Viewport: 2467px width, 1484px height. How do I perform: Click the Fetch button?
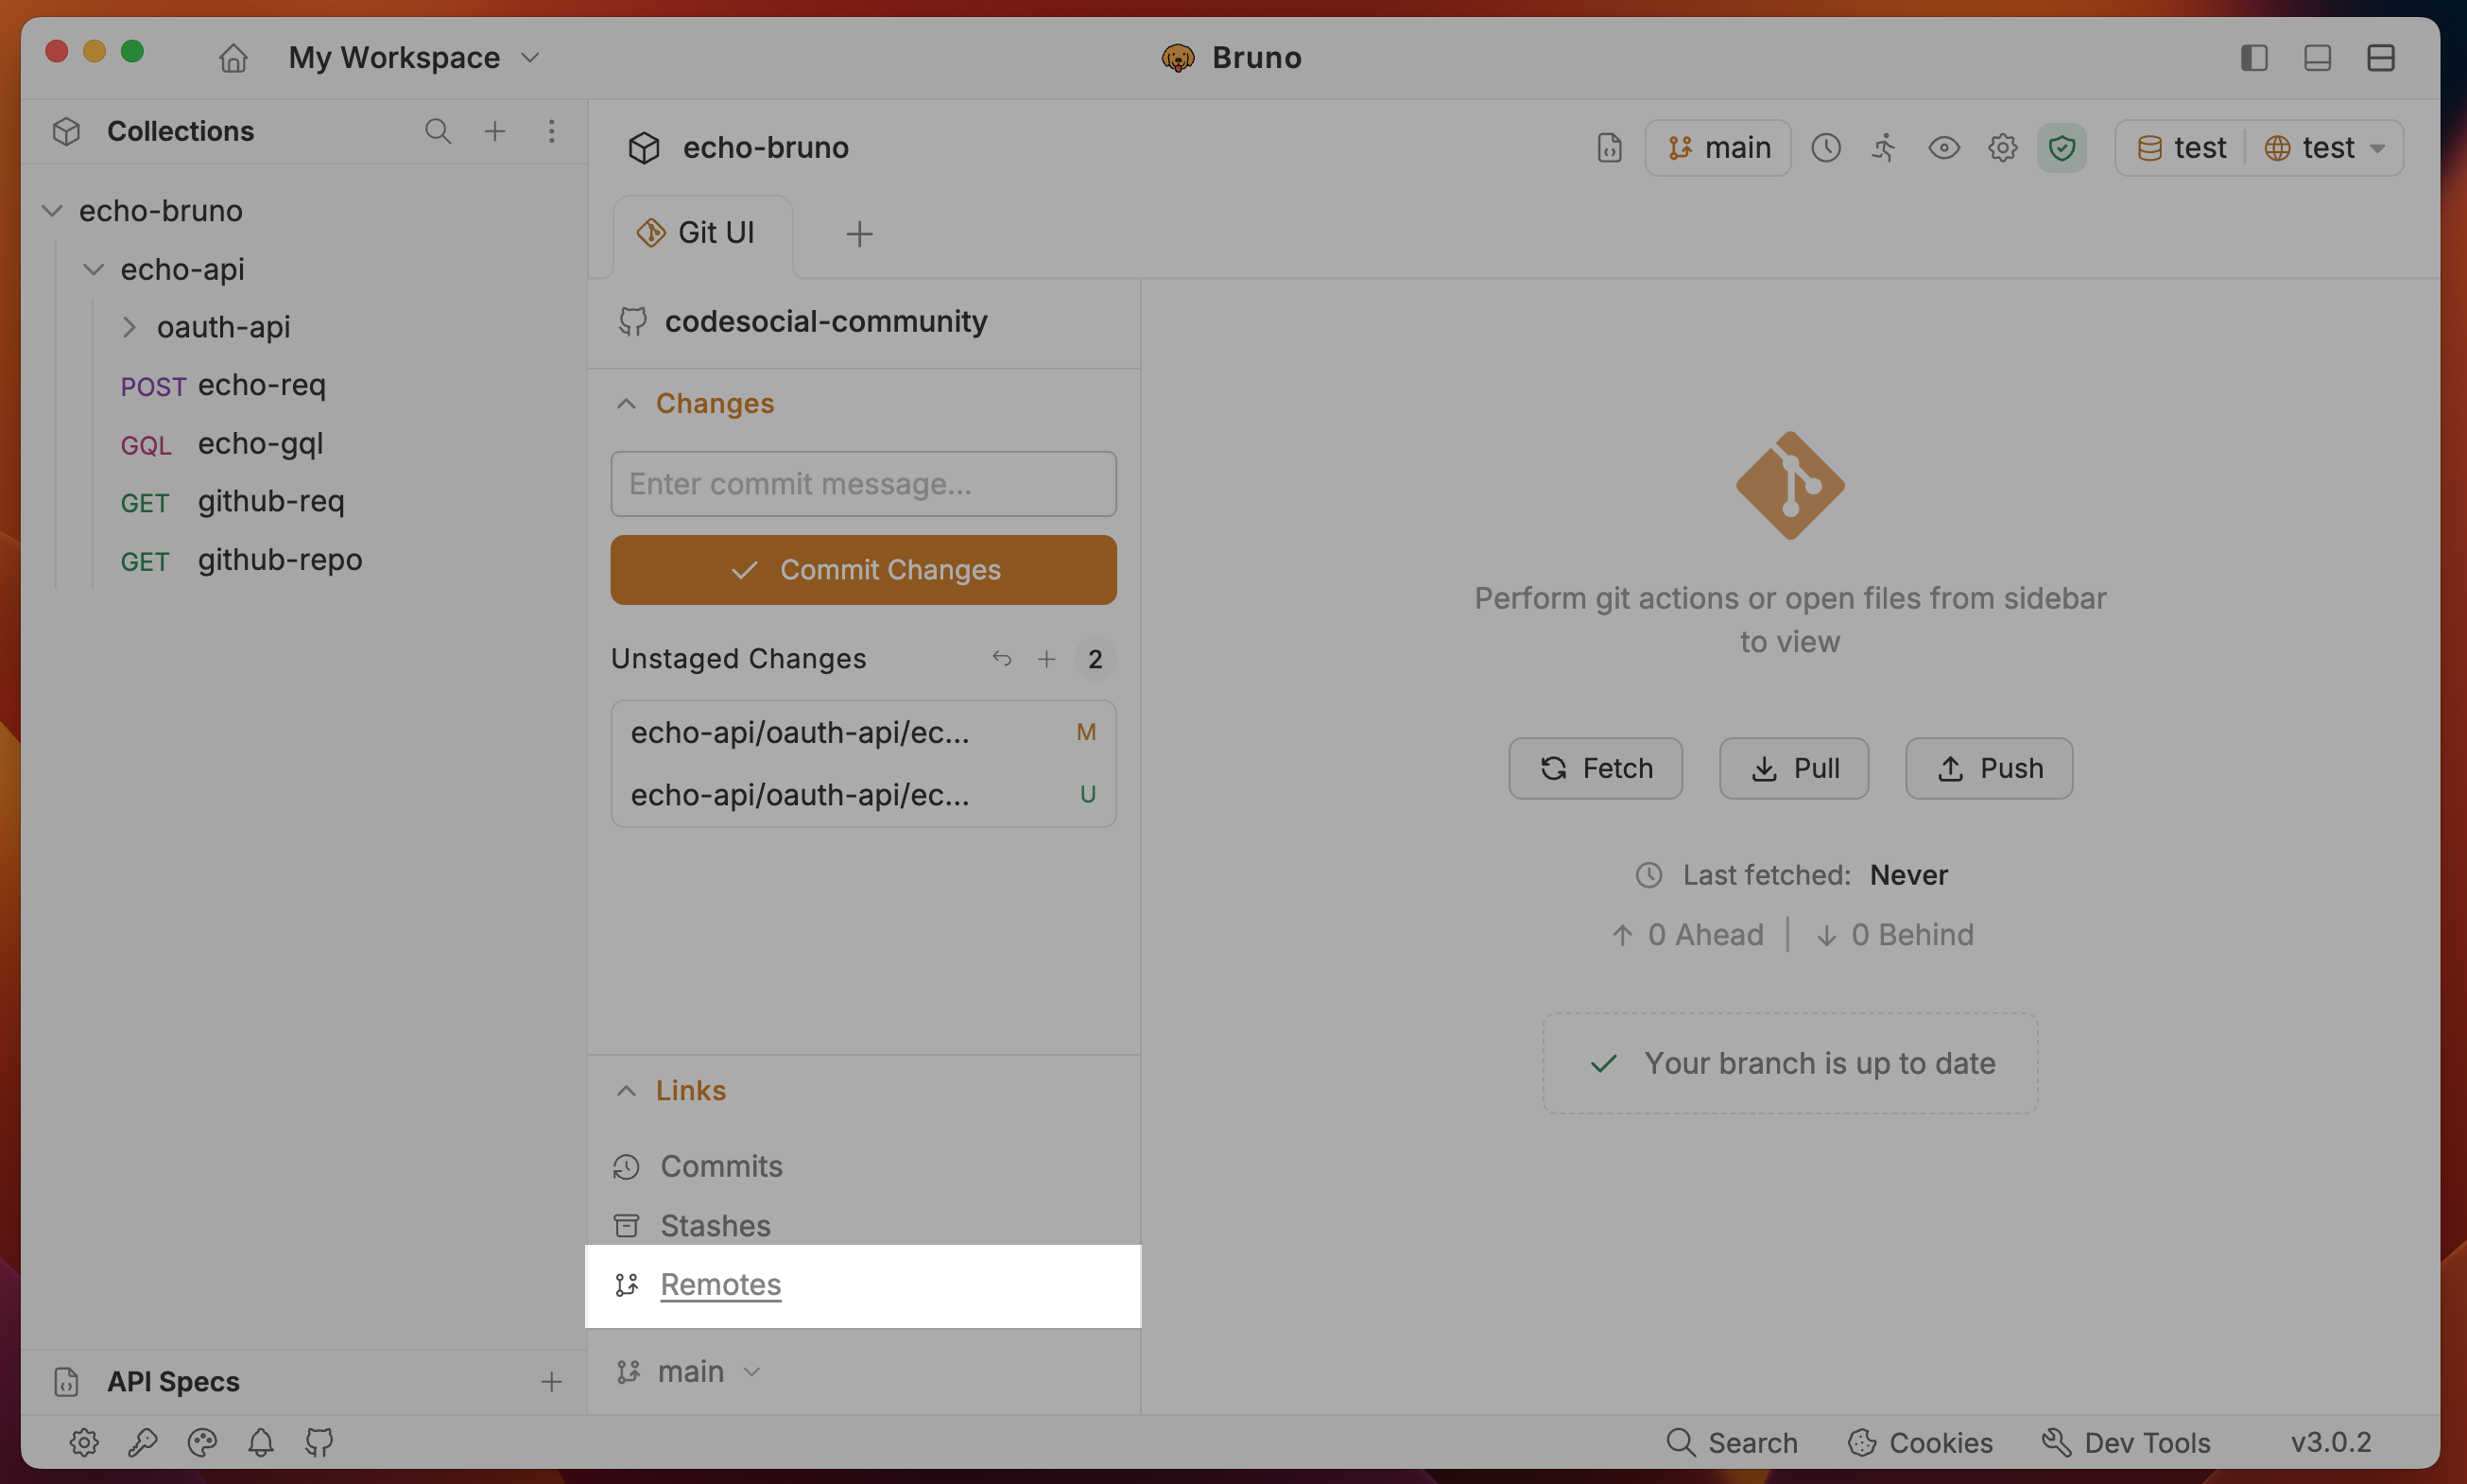pos(1595,768)
